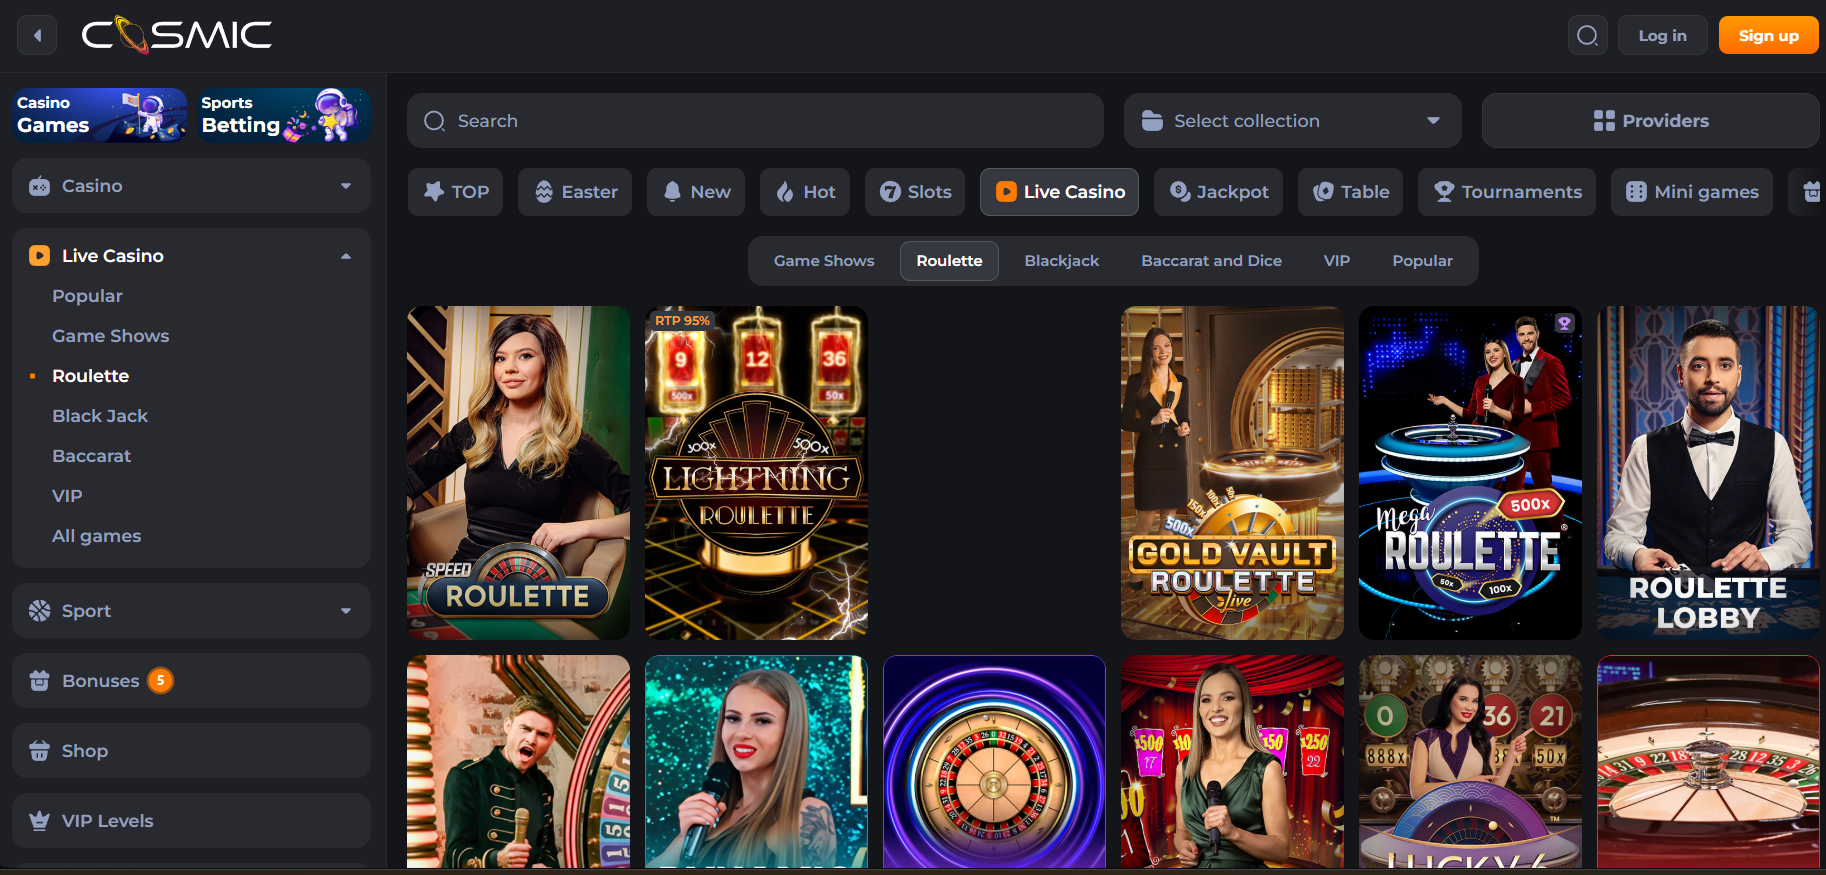Click the Log in button
Image resolution: width=1826 pixels, height=875 pixels.
(x=1662, y=36)
